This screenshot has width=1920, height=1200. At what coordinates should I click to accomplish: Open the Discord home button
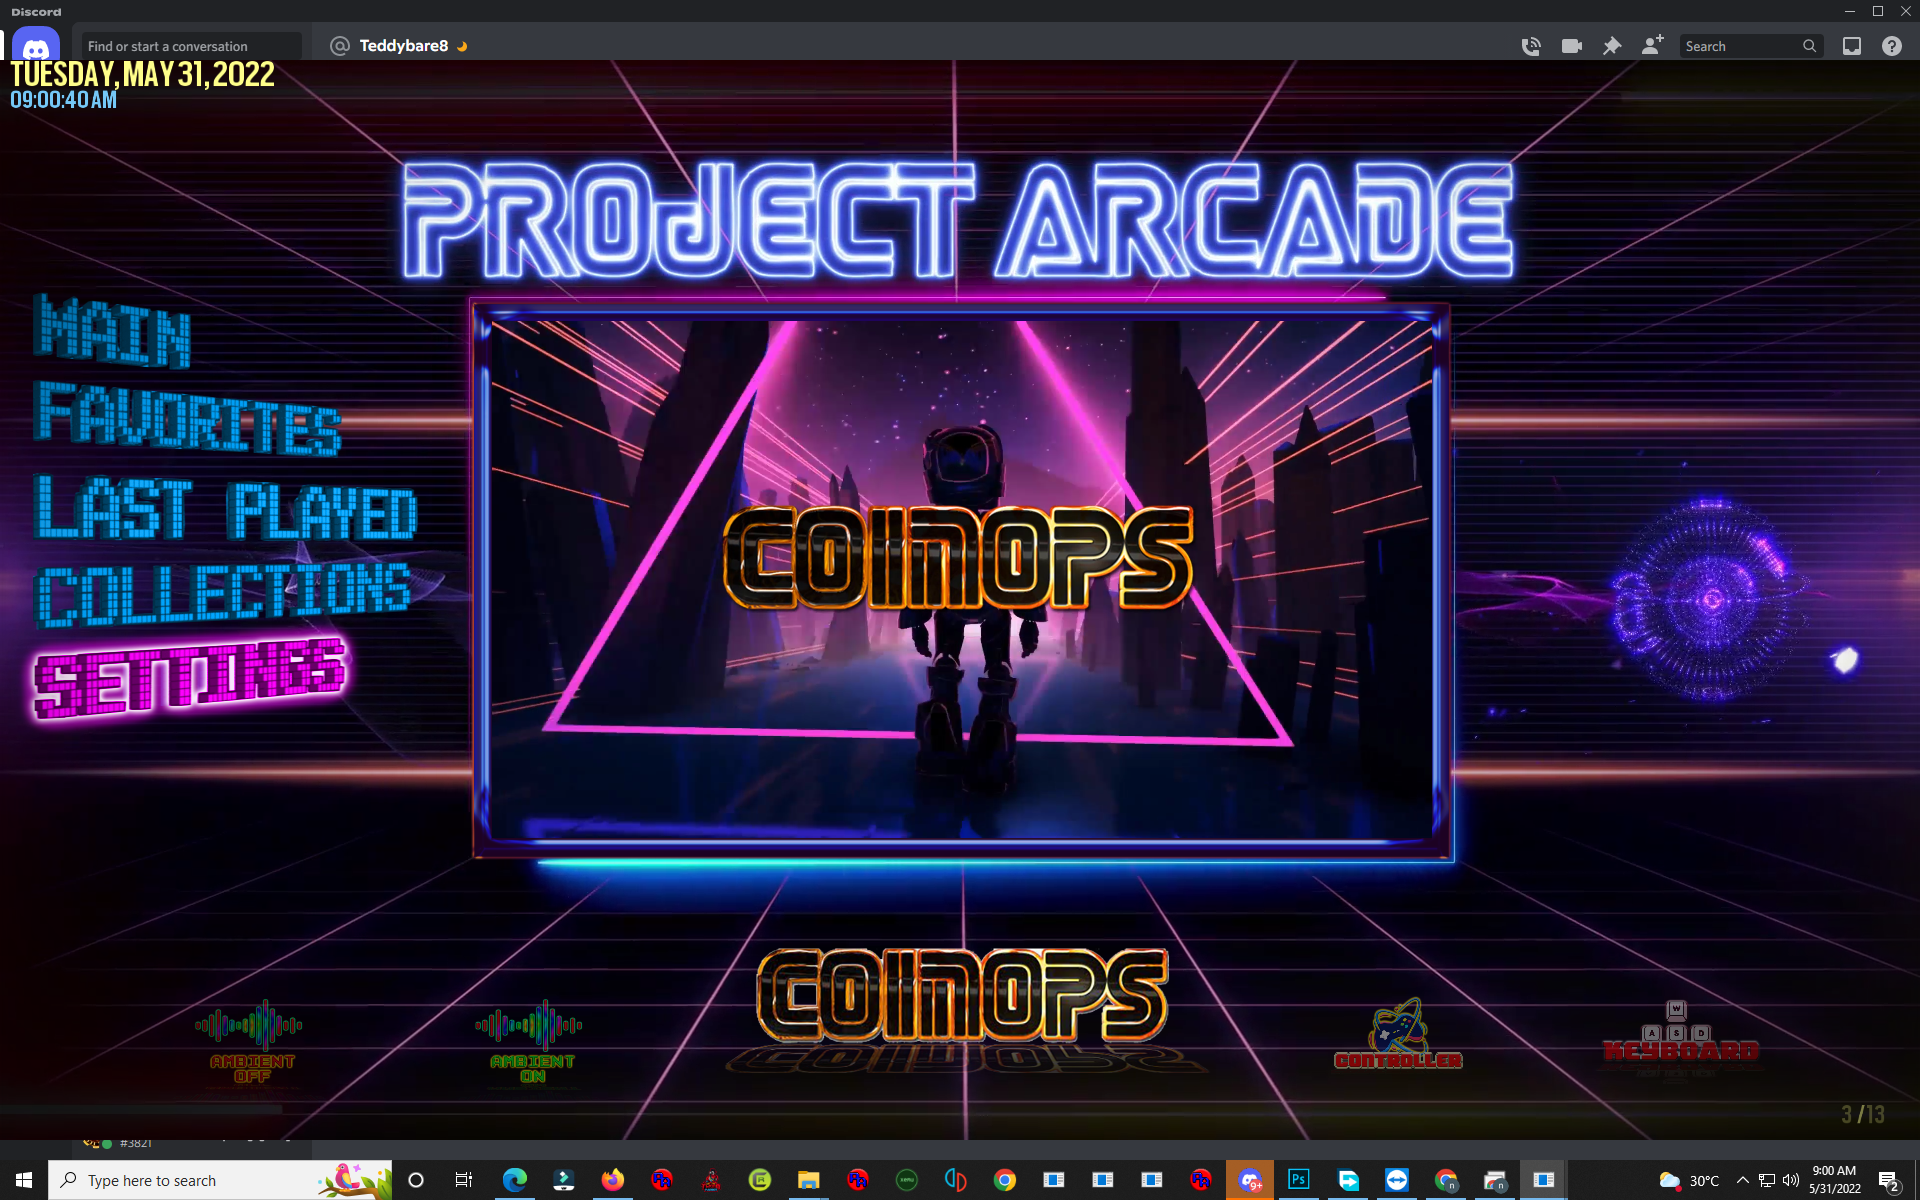(x=36, y=46)
